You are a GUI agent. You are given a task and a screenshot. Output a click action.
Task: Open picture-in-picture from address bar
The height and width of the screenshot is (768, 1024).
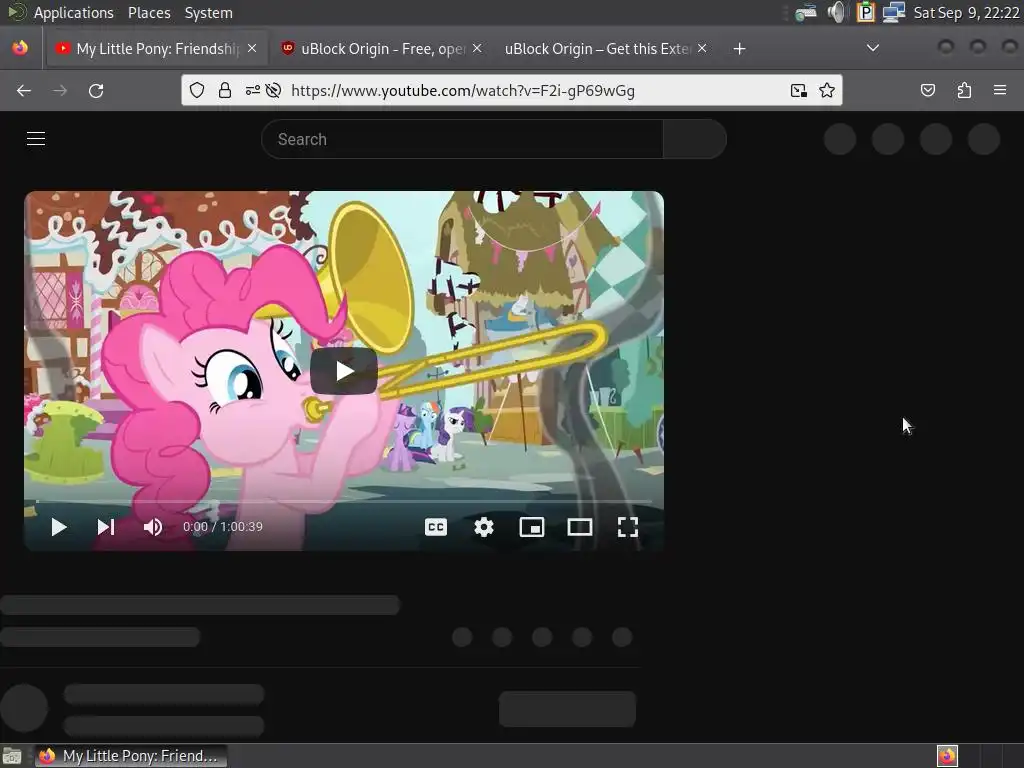pos(799,91)
